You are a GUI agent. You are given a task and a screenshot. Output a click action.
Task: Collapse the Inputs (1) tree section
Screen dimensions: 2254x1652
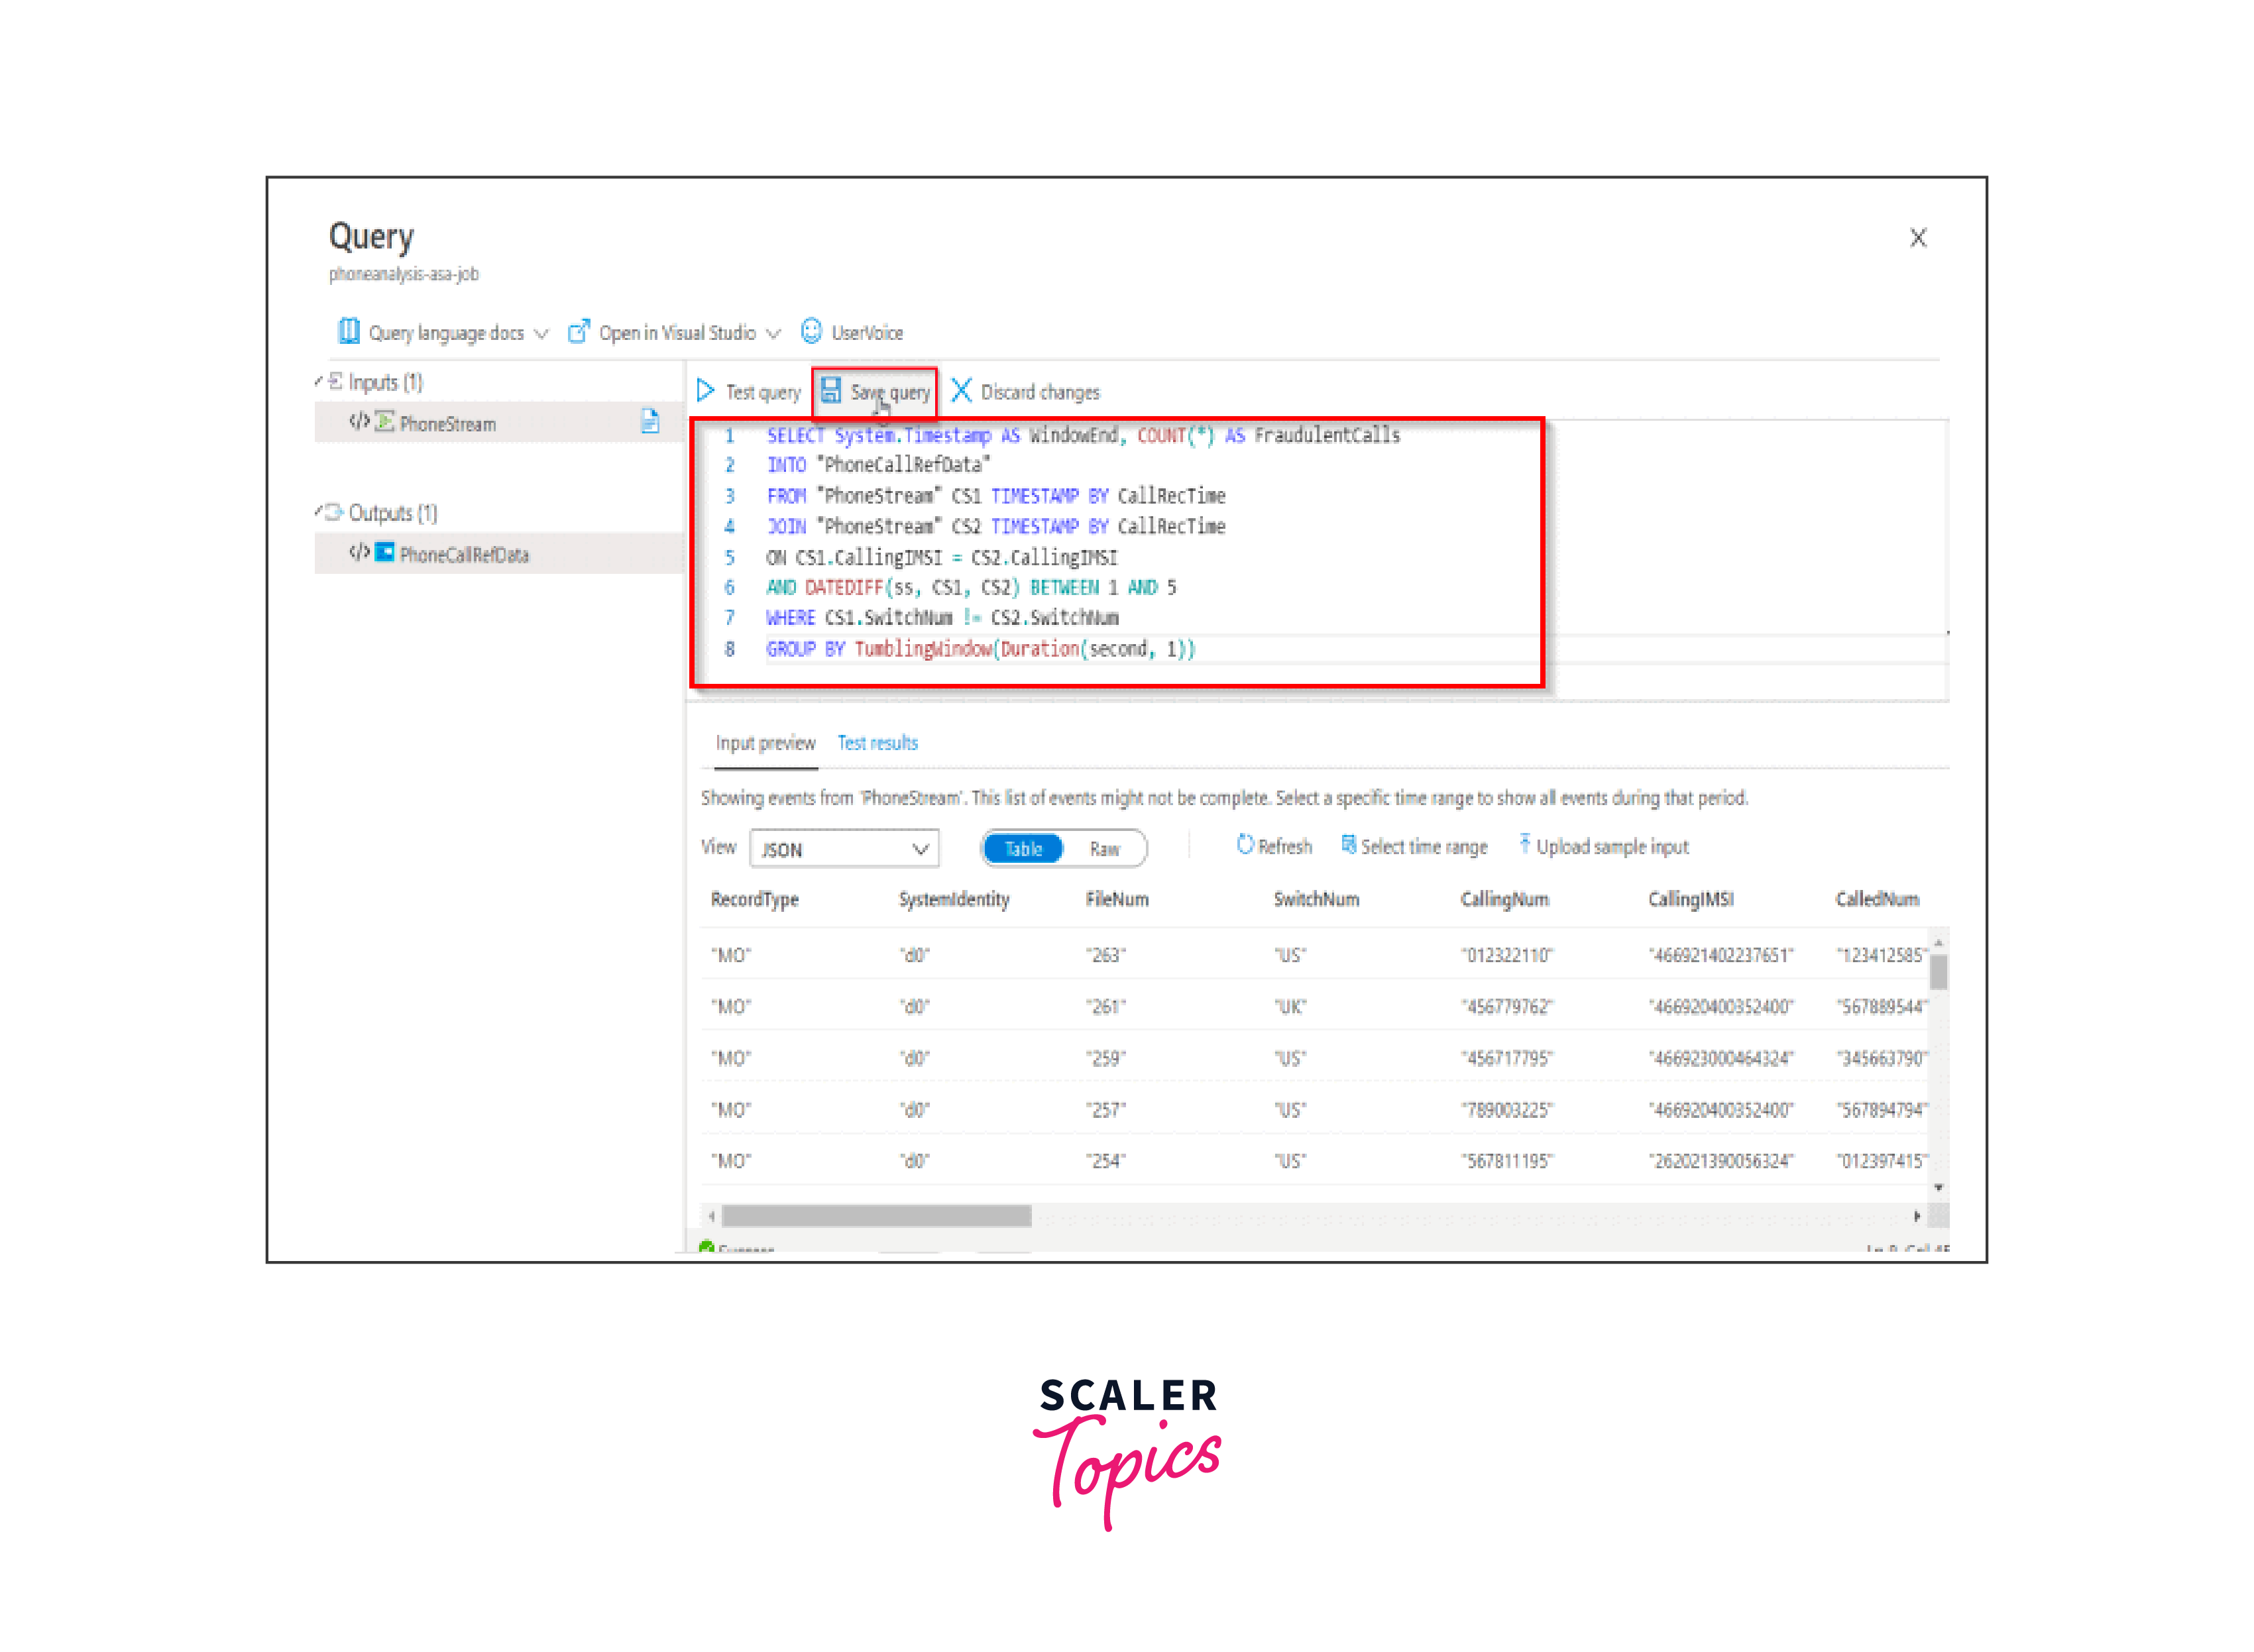click(319, 381)
